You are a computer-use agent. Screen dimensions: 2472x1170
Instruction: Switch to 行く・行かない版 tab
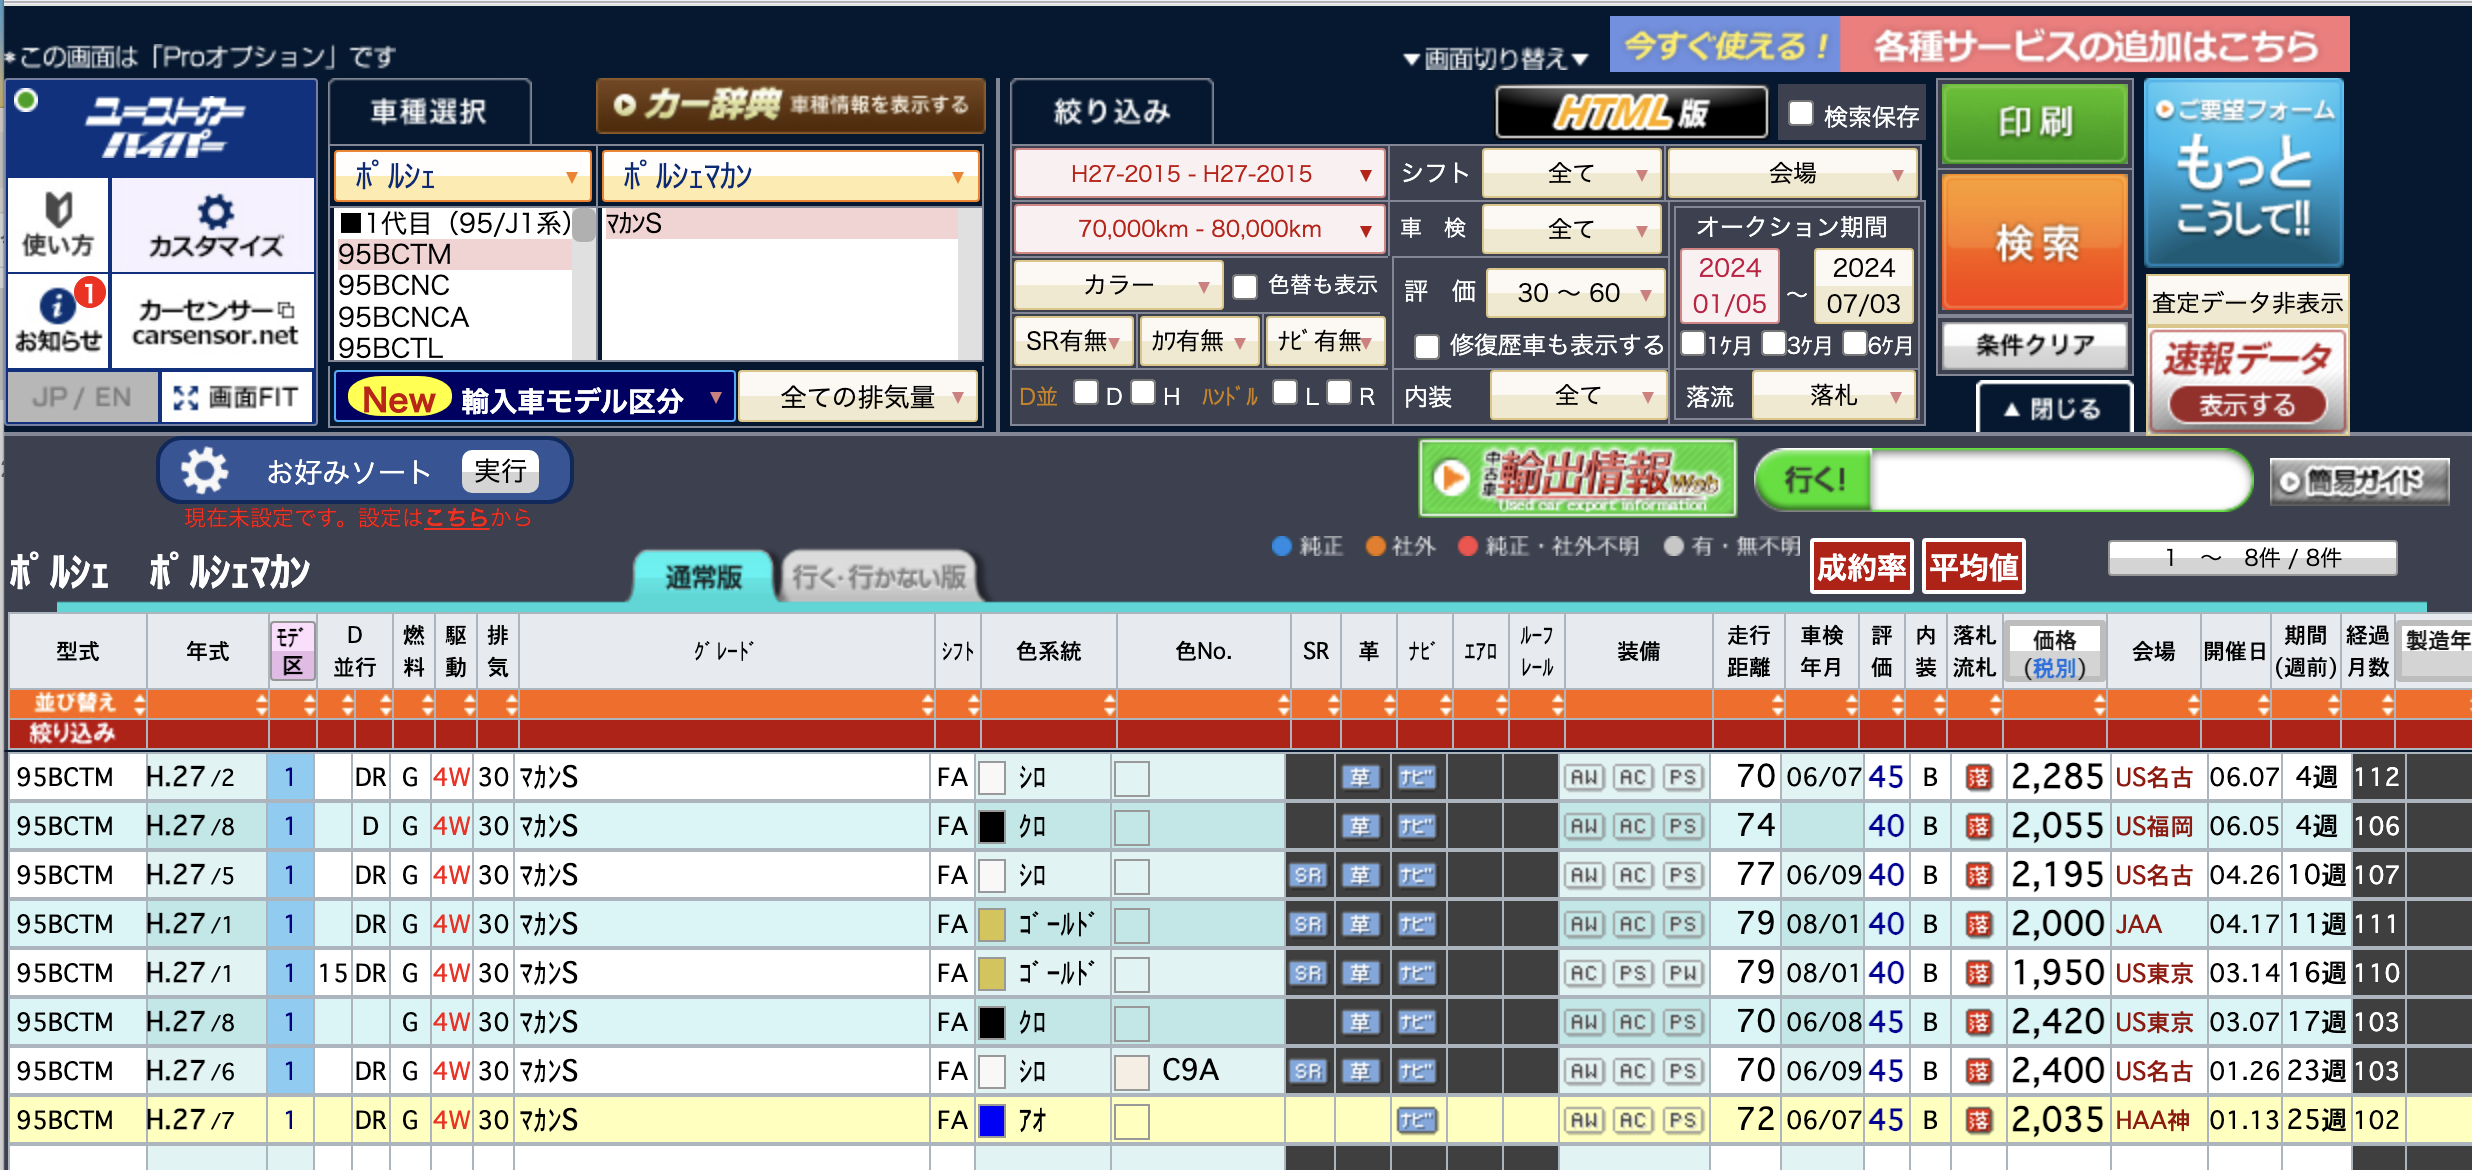coord(879,577)
